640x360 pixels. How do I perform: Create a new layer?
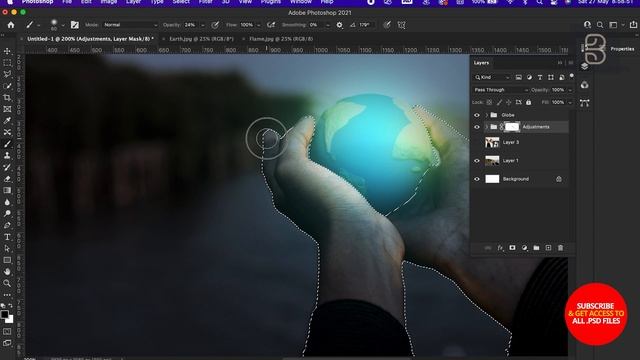pyautogui.click(x=548, y=248)
